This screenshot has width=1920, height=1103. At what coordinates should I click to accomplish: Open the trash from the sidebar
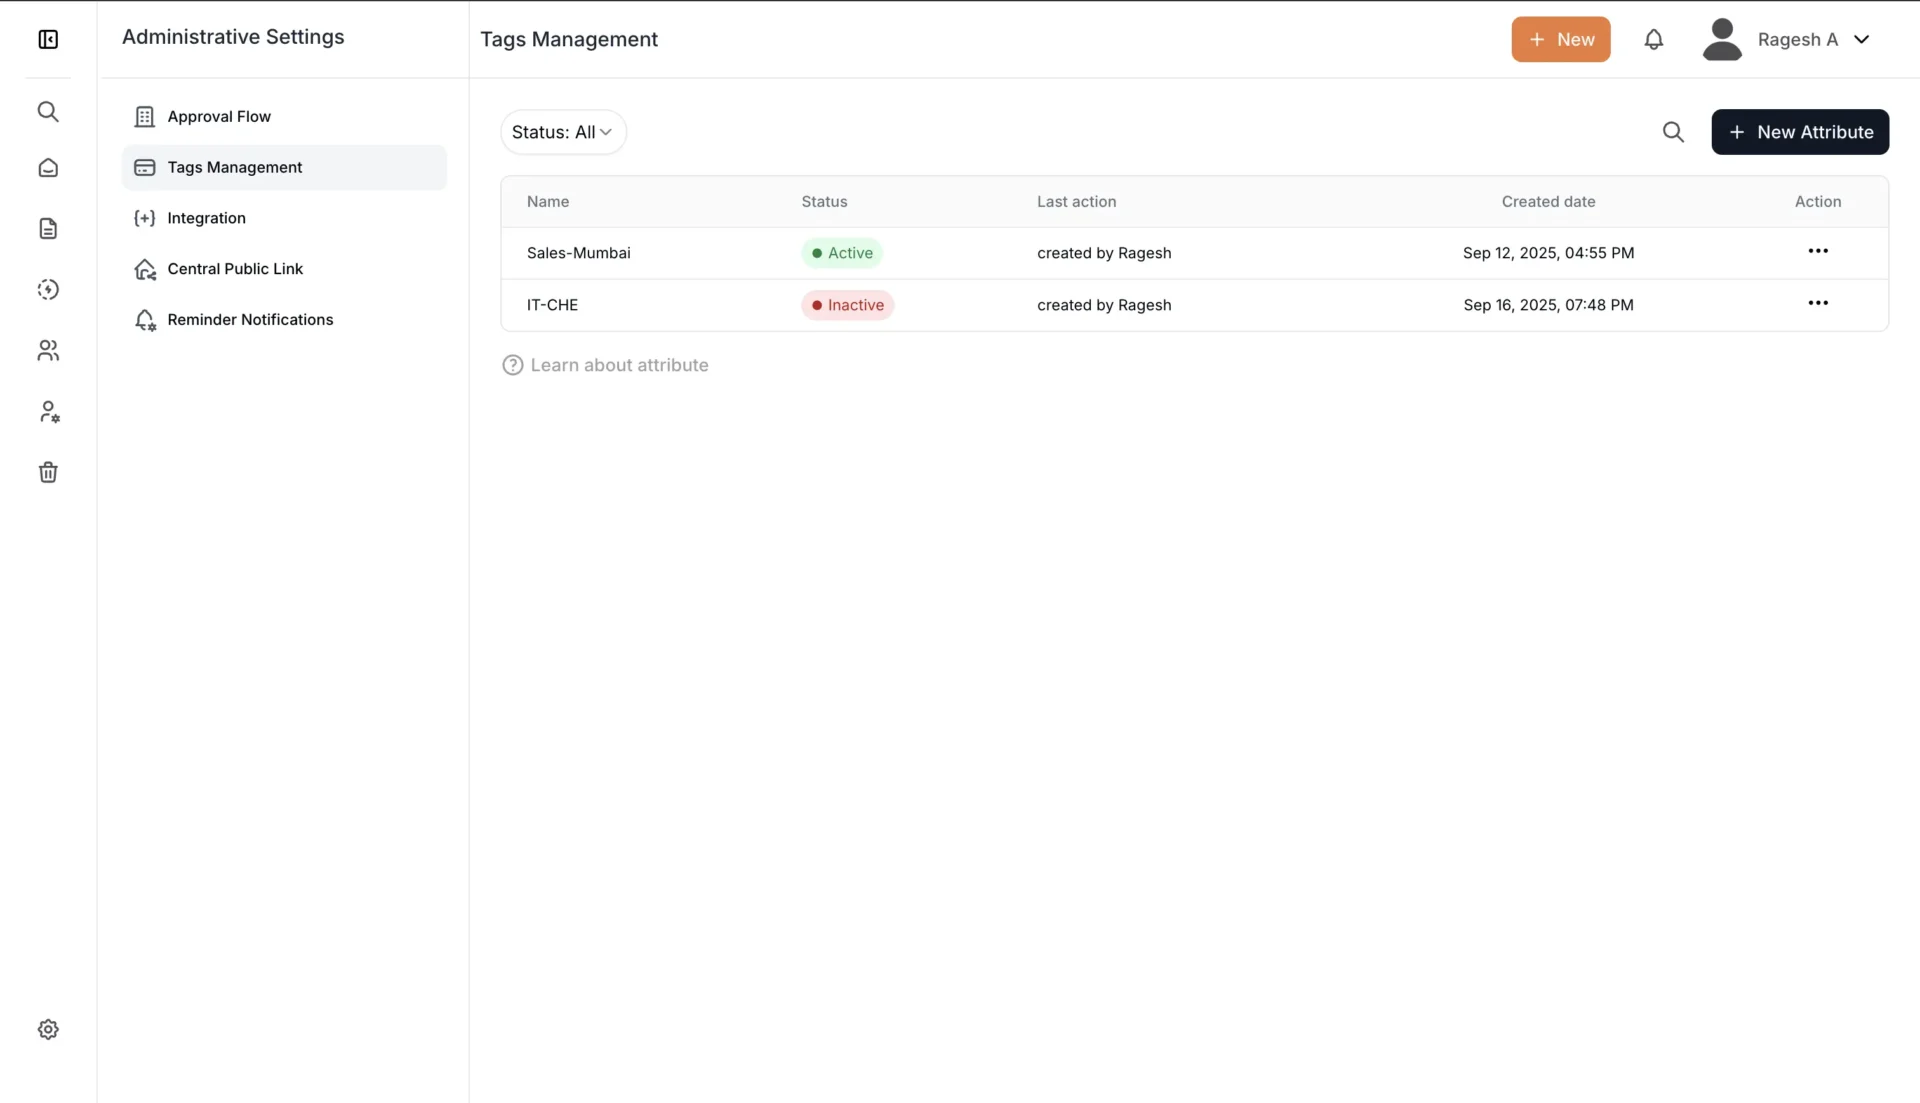[x=48, y=472]
